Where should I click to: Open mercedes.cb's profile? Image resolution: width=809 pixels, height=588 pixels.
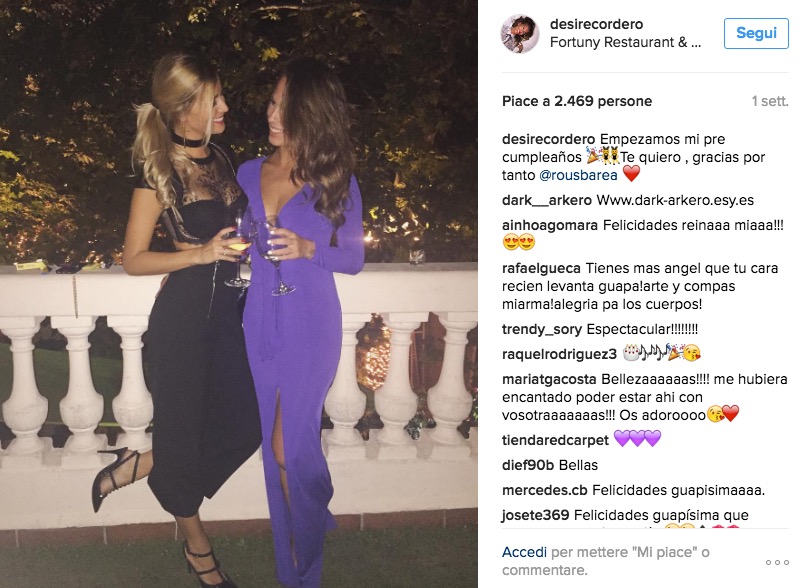[544, 491]
